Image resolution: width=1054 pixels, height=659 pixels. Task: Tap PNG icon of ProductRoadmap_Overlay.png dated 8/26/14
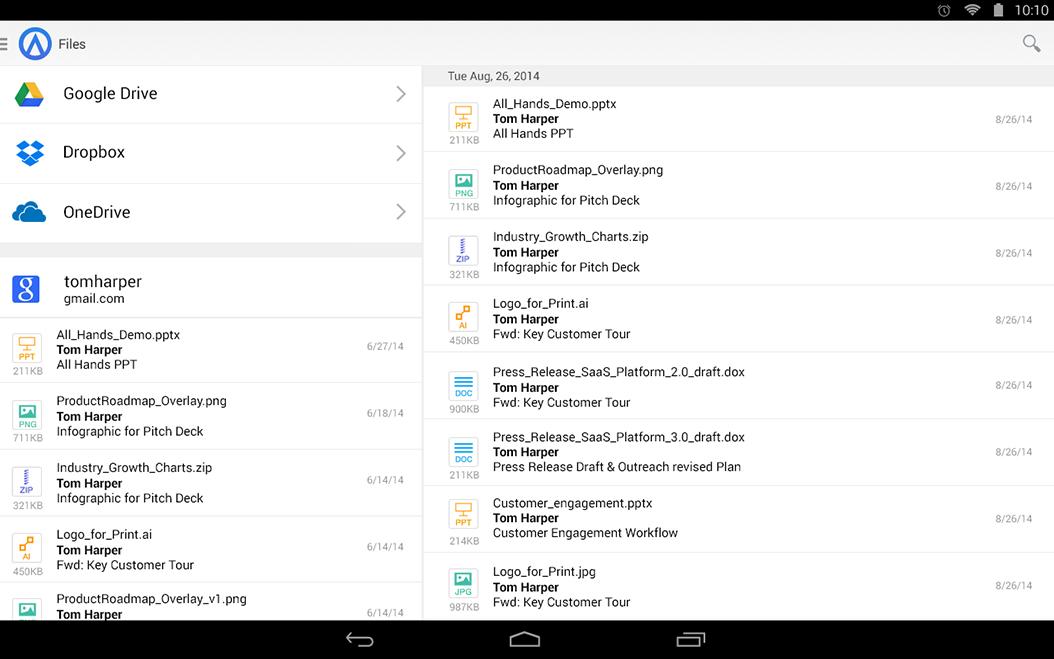[463, 184]
